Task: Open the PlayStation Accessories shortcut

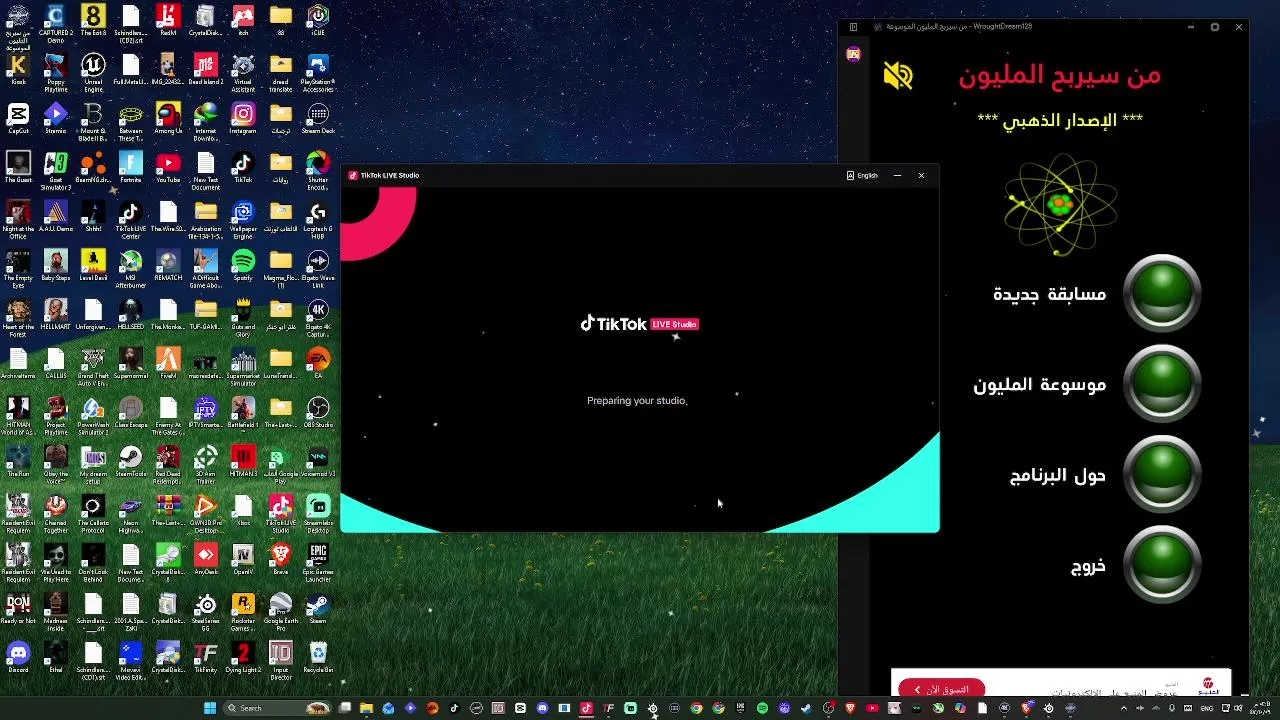Action: tap(318, 72)
